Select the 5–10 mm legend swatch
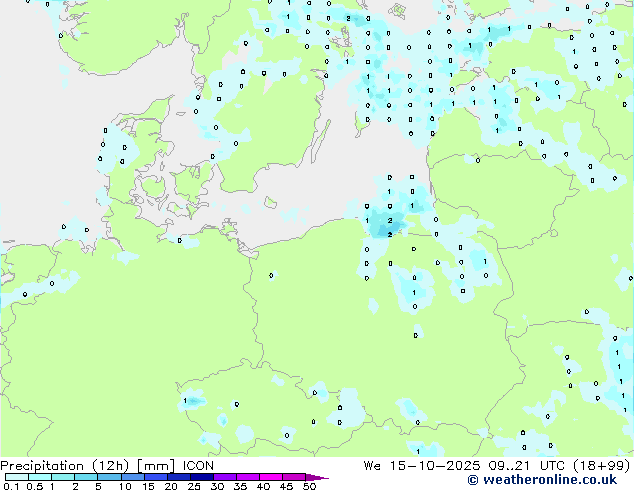 coord(110,477)
